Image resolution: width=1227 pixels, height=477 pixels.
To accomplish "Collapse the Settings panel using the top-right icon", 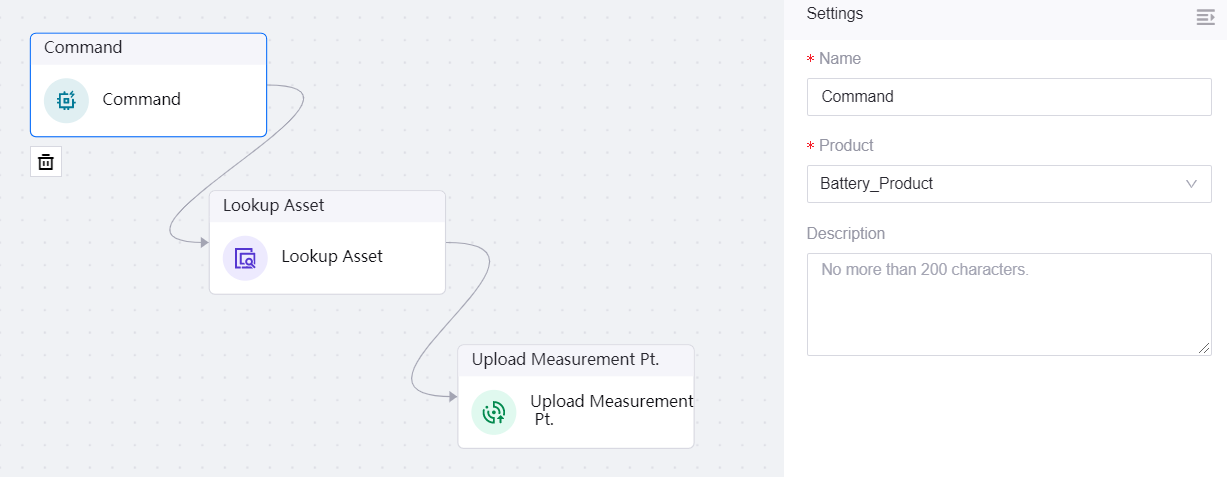I will (1205, 16).
